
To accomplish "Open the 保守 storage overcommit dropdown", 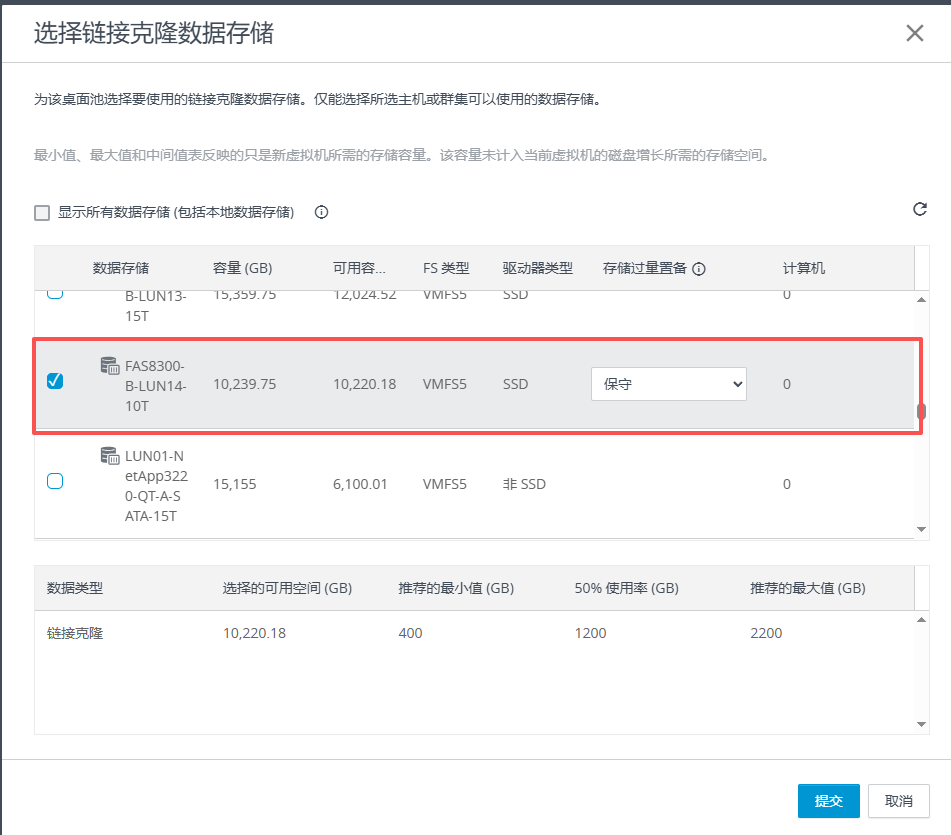I will point(668,384).
